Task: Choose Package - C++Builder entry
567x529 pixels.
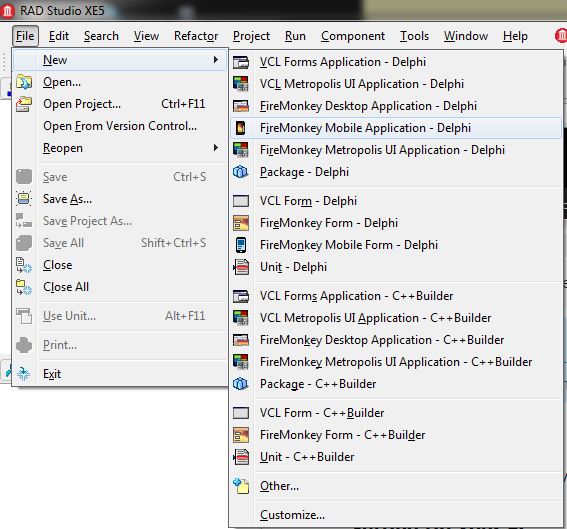Action: 396,384
